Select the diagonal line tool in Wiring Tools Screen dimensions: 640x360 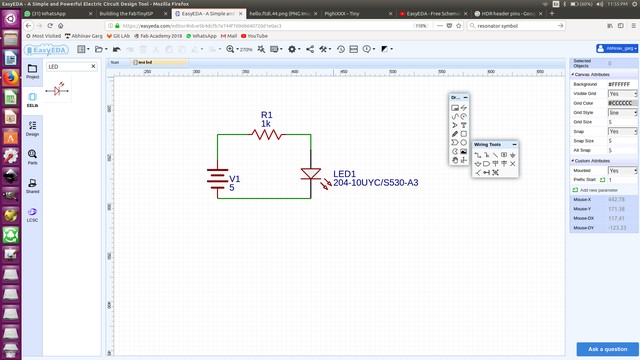coord(495,155)
